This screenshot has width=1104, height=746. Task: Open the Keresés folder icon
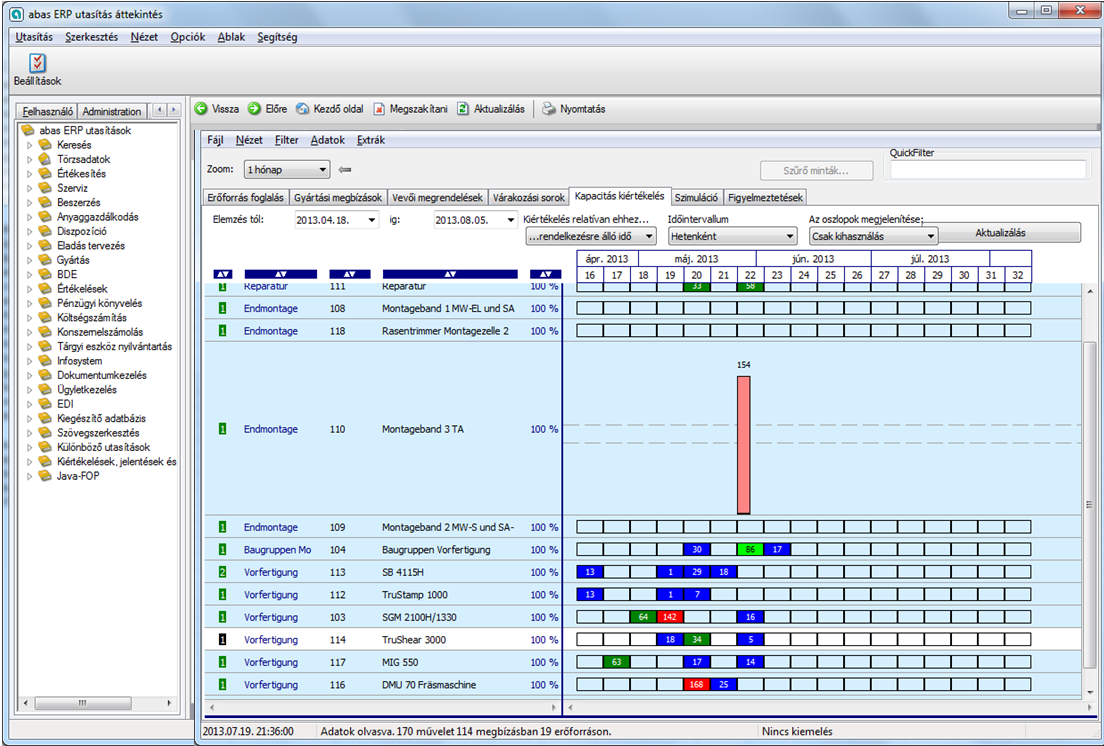click(x=45, y=145)
